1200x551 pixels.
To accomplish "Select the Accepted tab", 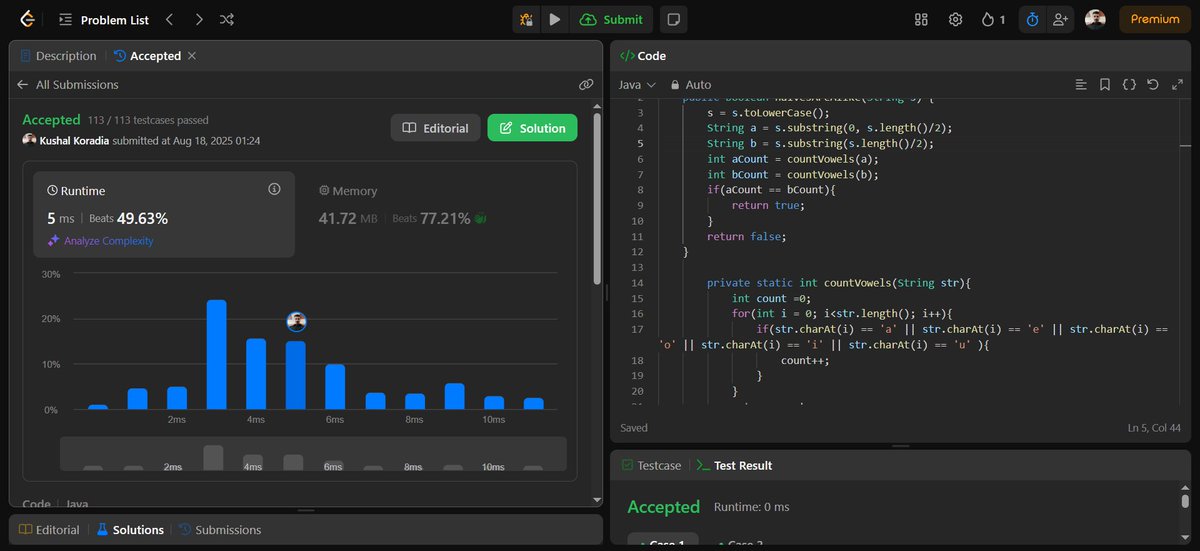I will point(147,56).
